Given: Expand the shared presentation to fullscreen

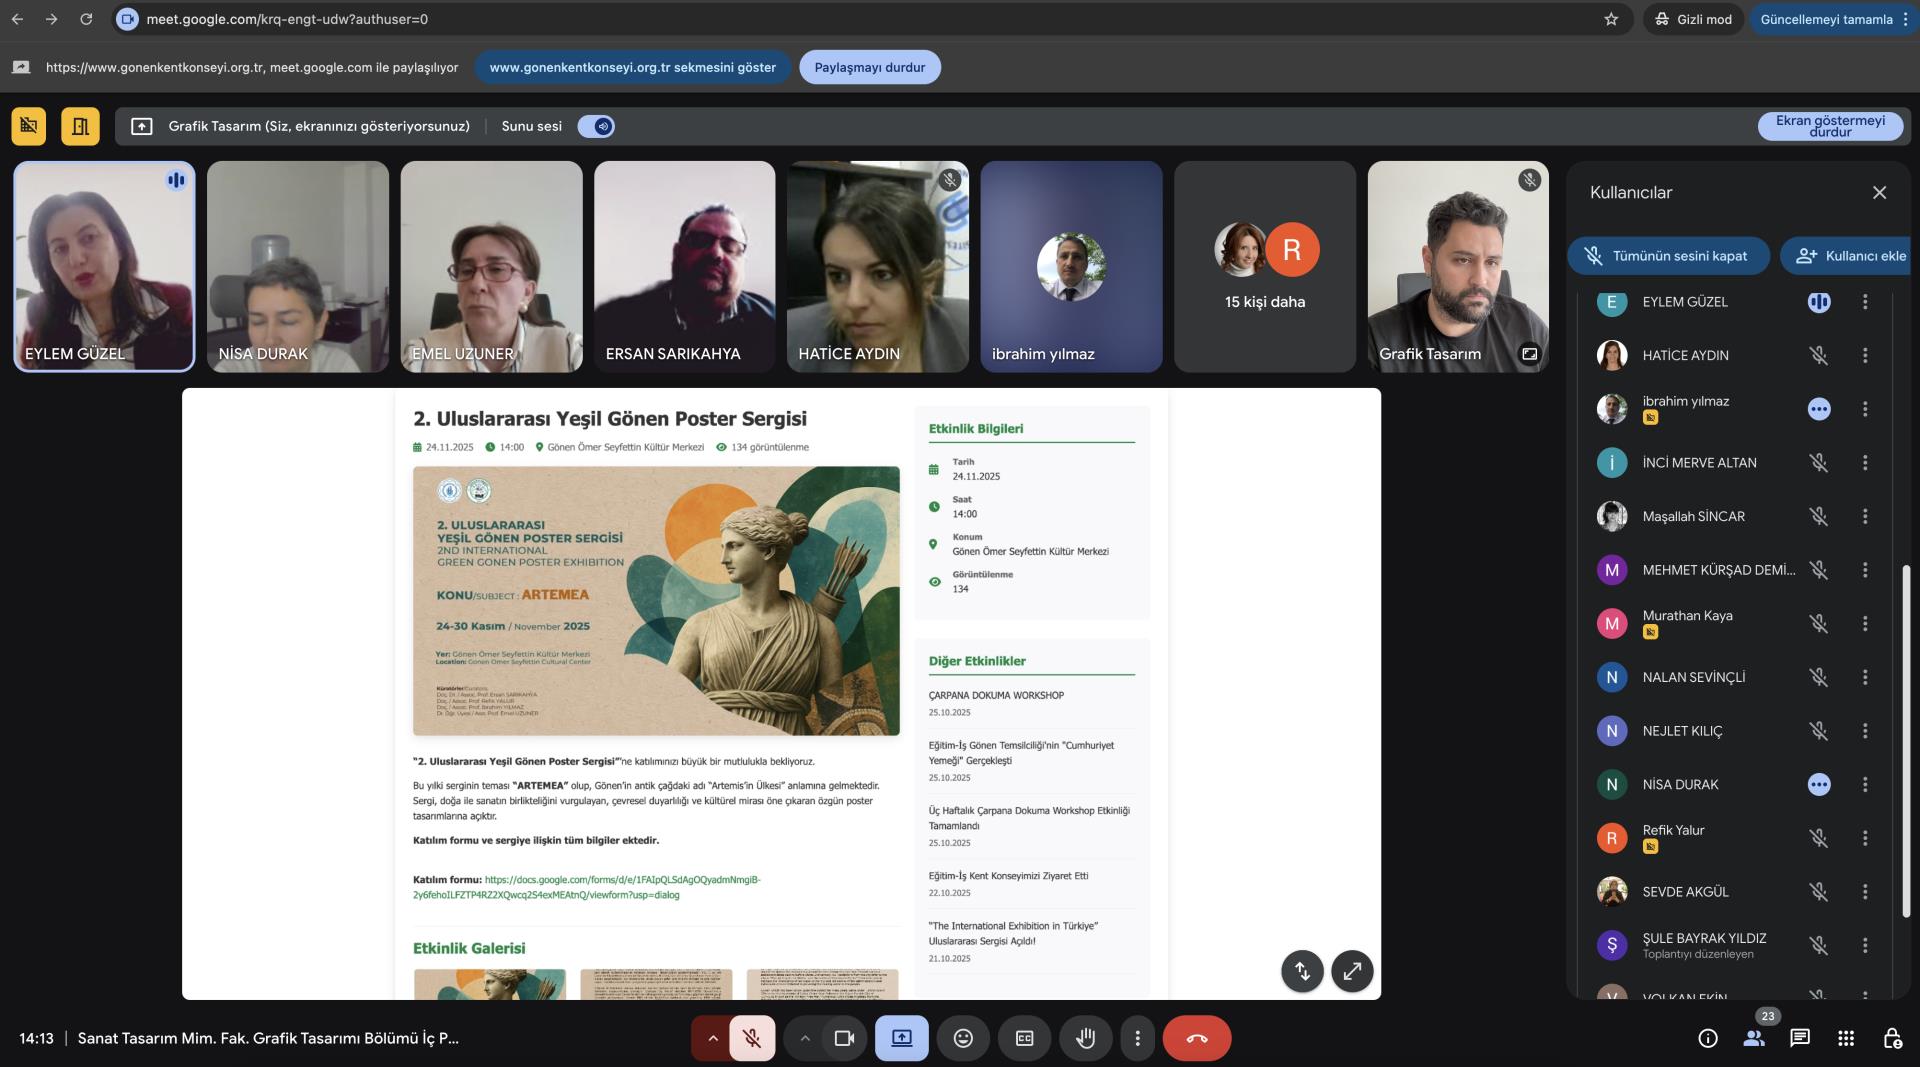Looking at the screenshot, I should click(1352, 970).
